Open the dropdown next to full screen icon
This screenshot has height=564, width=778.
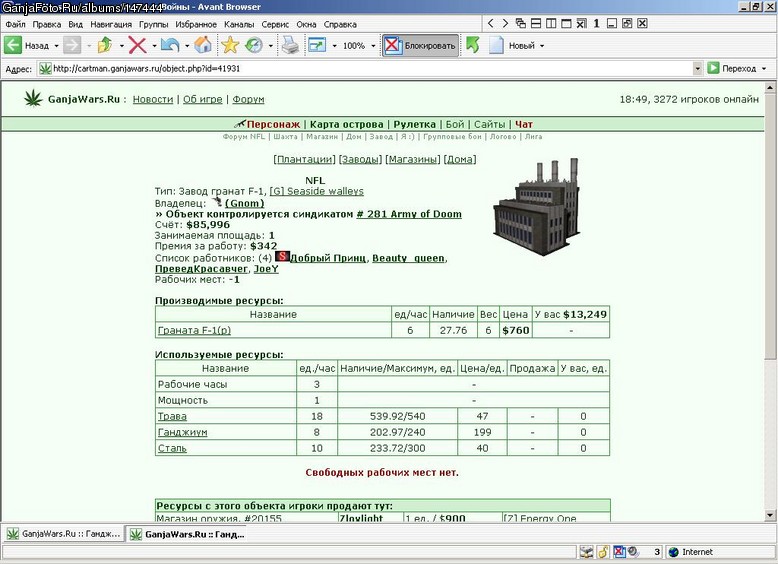tap(334, 46)
